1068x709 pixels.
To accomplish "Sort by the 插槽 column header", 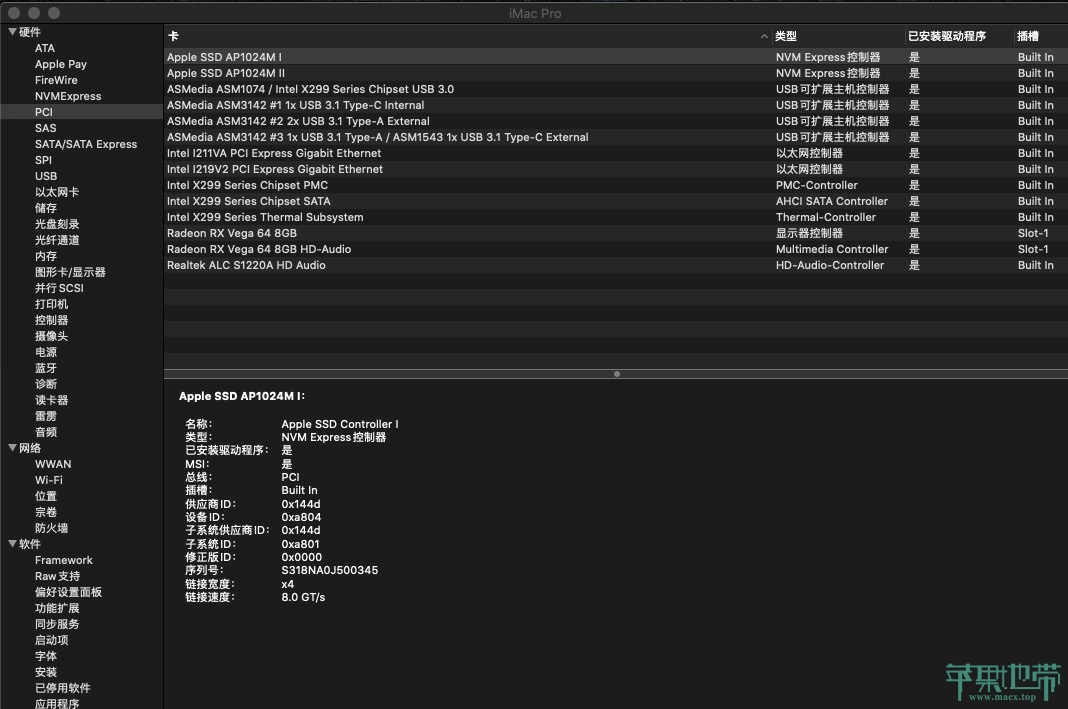I will pyautogui.click(x=1028, y=36).
